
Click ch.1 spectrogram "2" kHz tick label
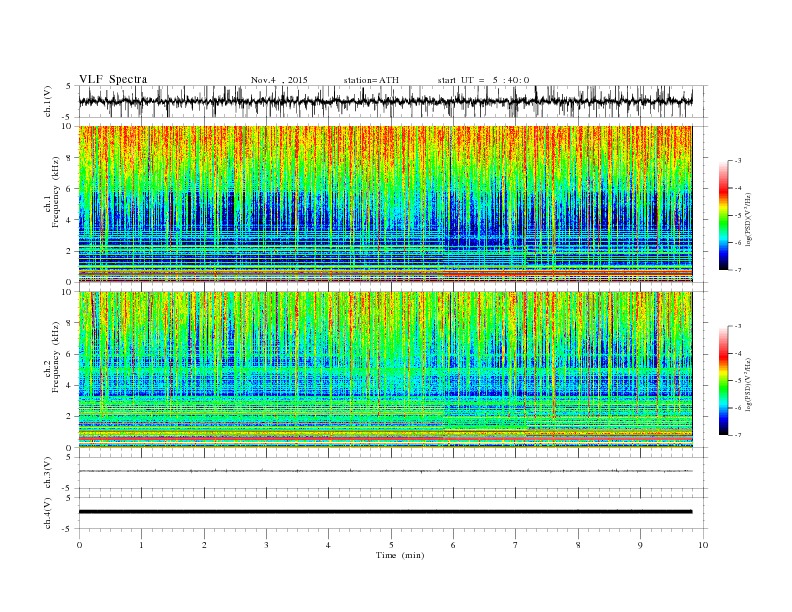click(69, 251)
